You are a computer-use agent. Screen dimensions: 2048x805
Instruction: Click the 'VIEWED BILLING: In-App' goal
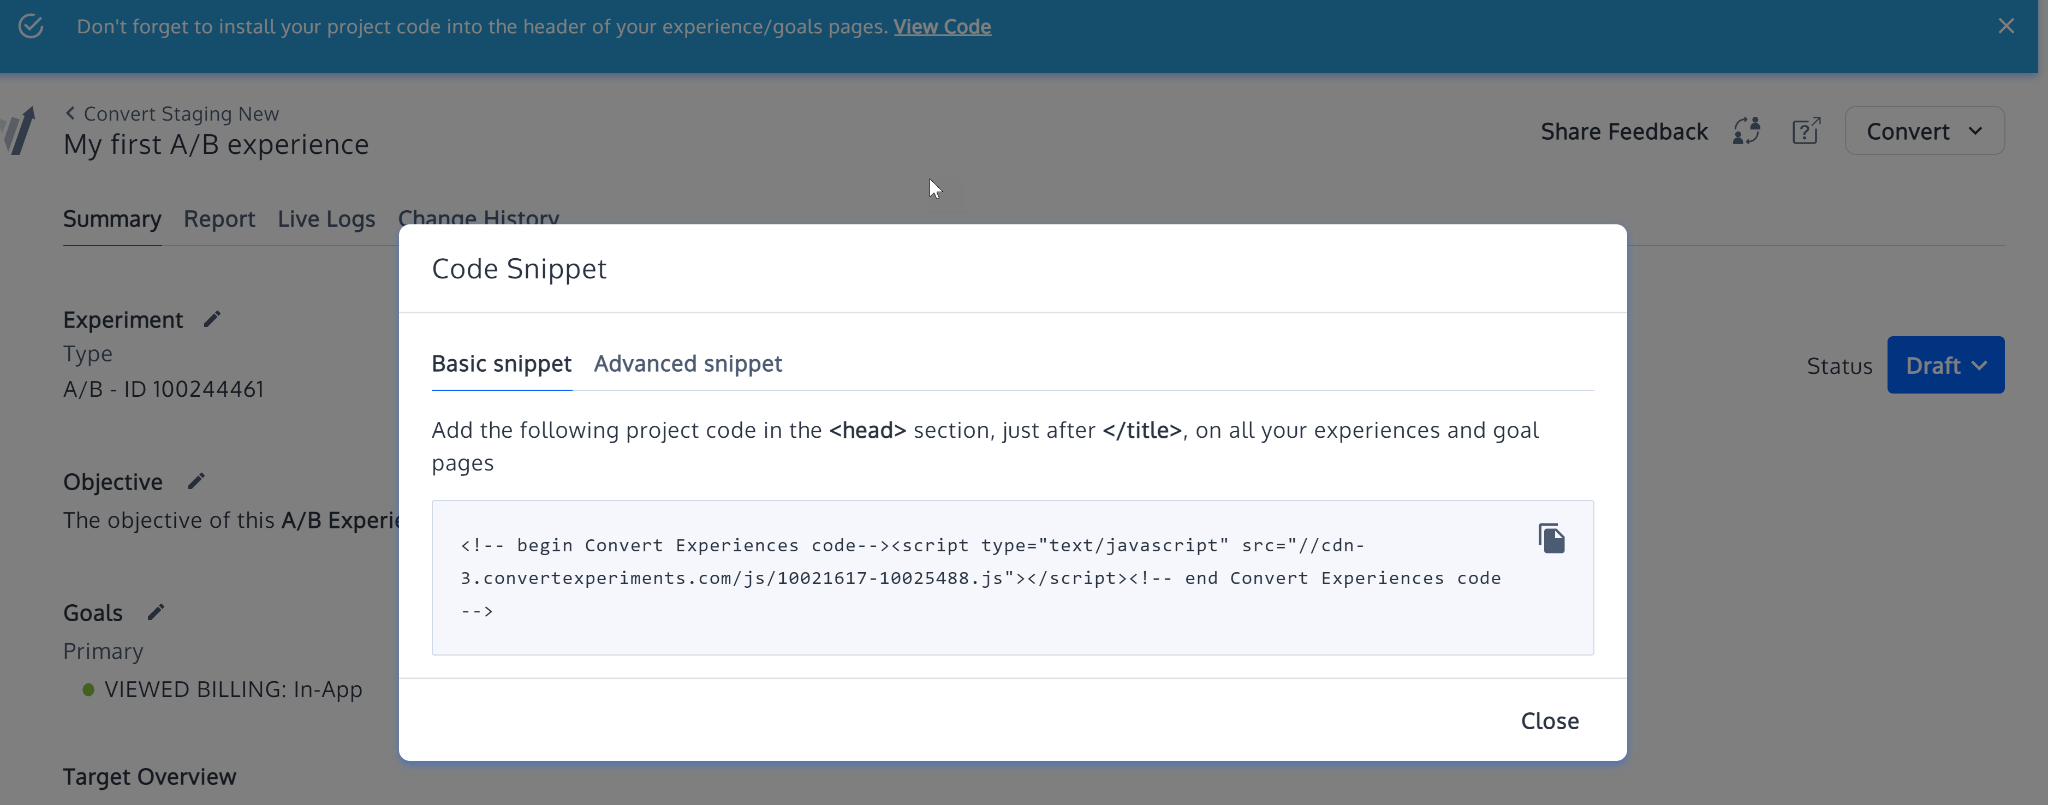(233, 690)
